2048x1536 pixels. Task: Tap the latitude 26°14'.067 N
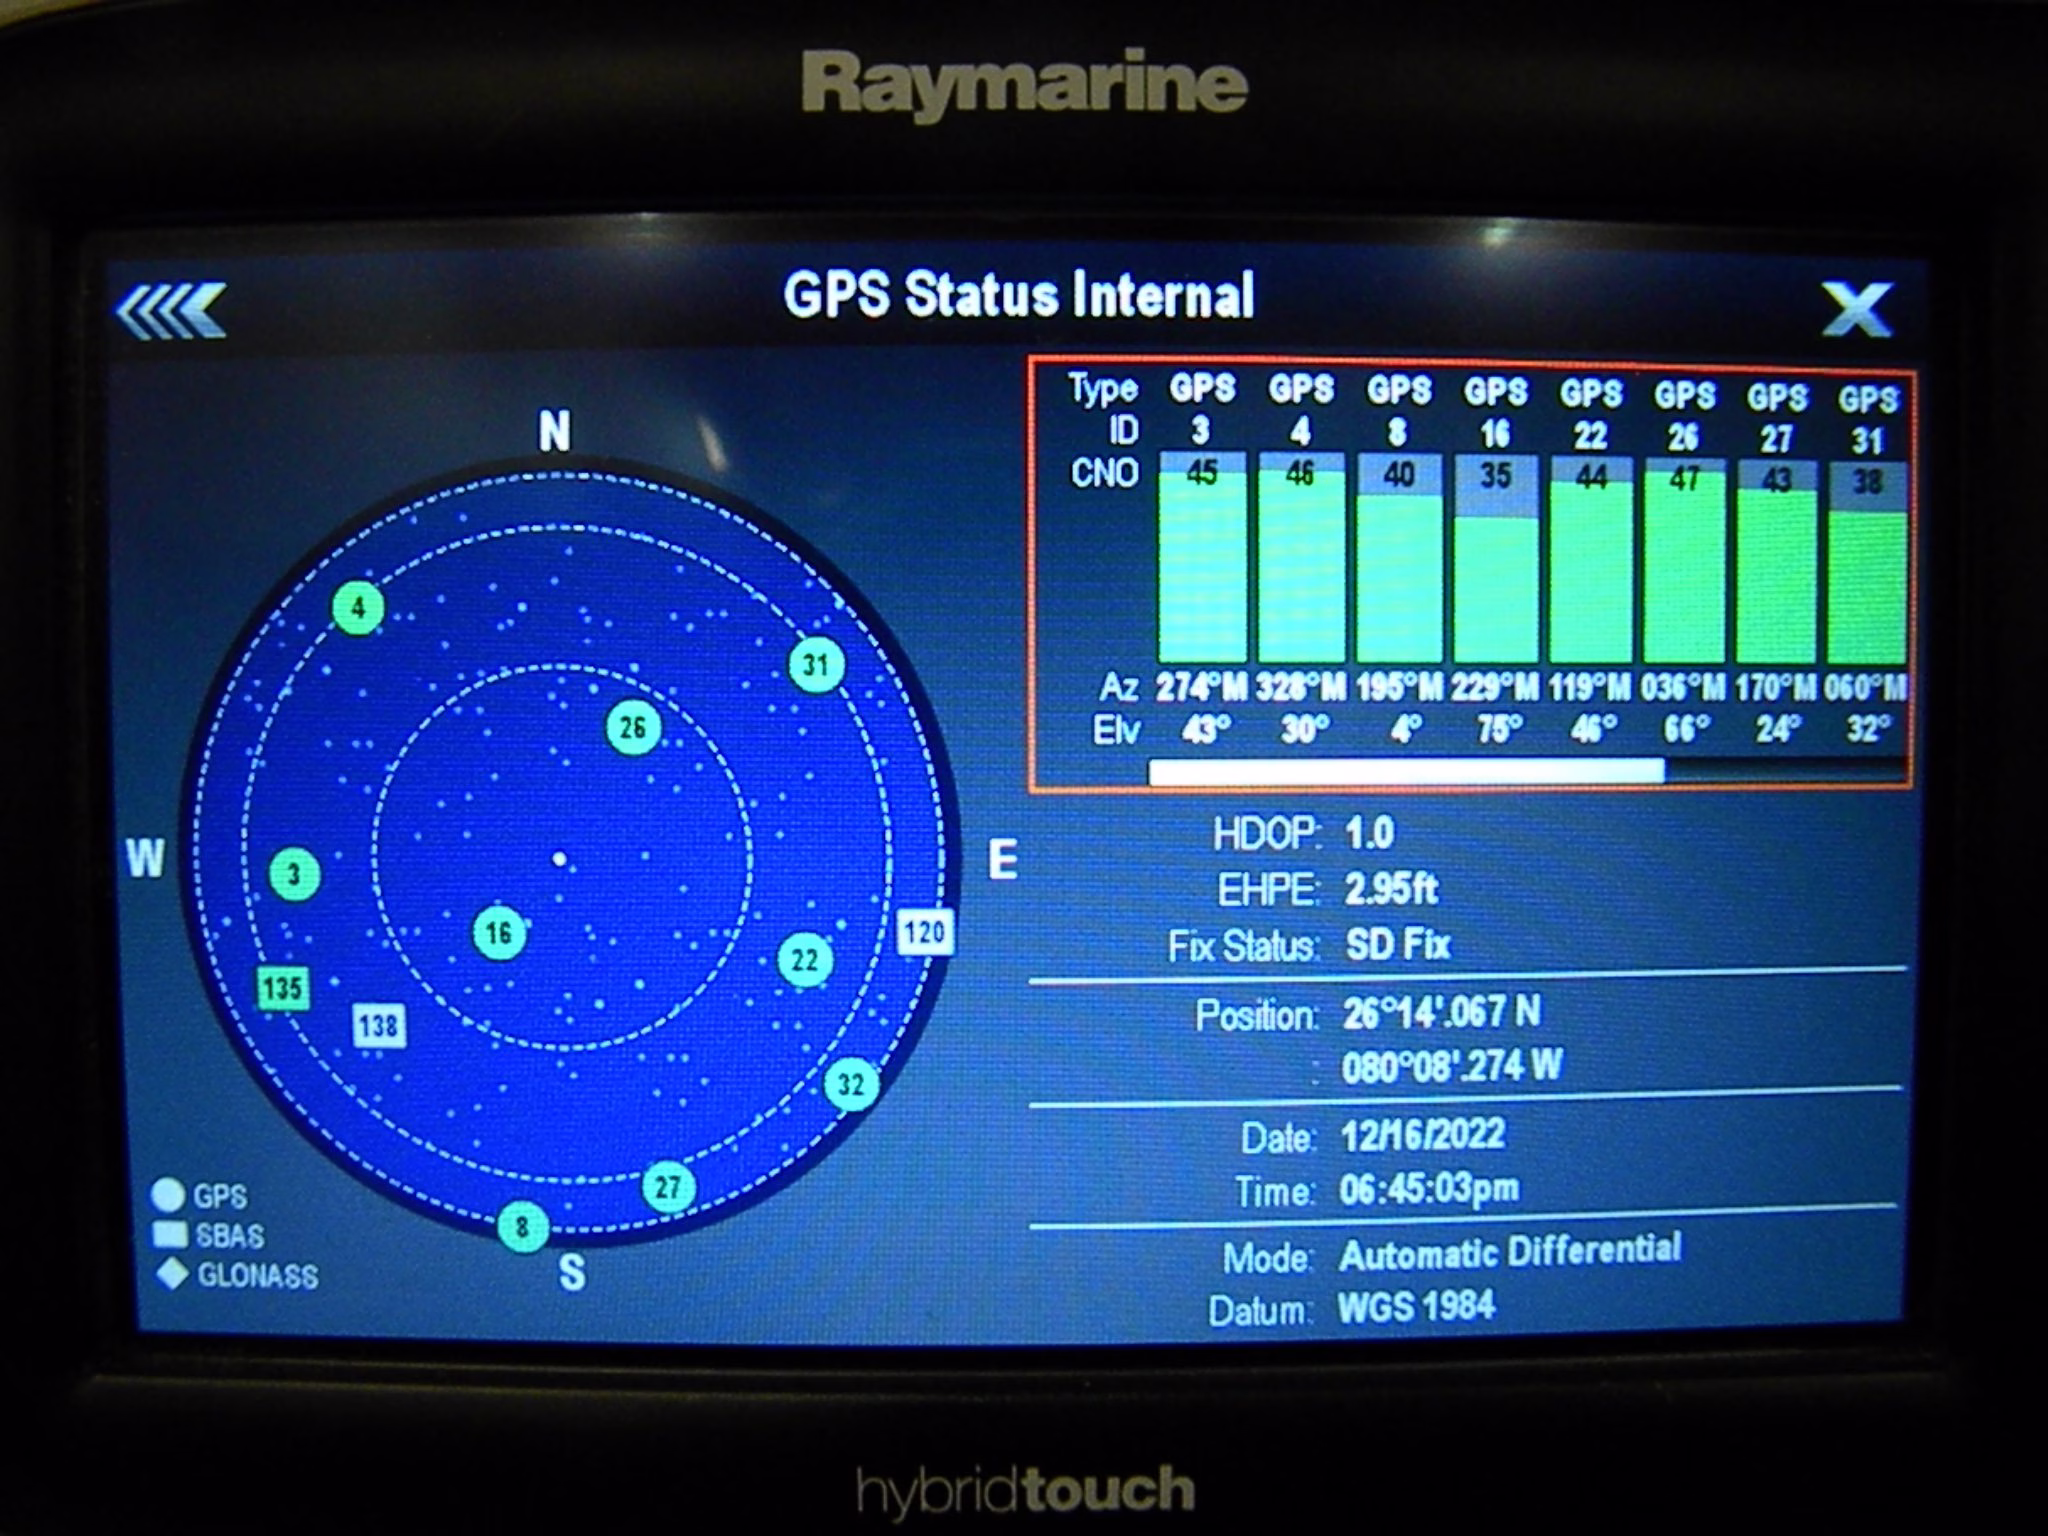(x=1442, y=1012)
